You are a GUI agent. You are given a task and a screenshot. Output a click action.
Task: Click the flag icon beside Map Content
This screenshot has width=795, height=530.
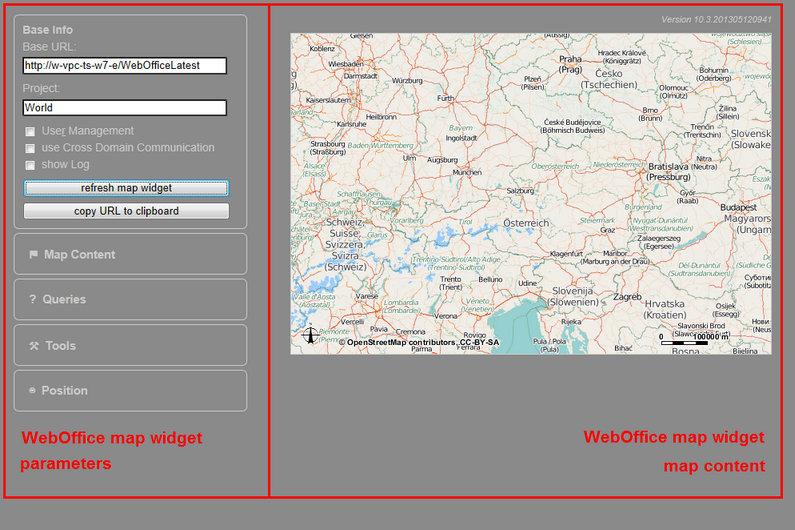(x=33, y=254)
